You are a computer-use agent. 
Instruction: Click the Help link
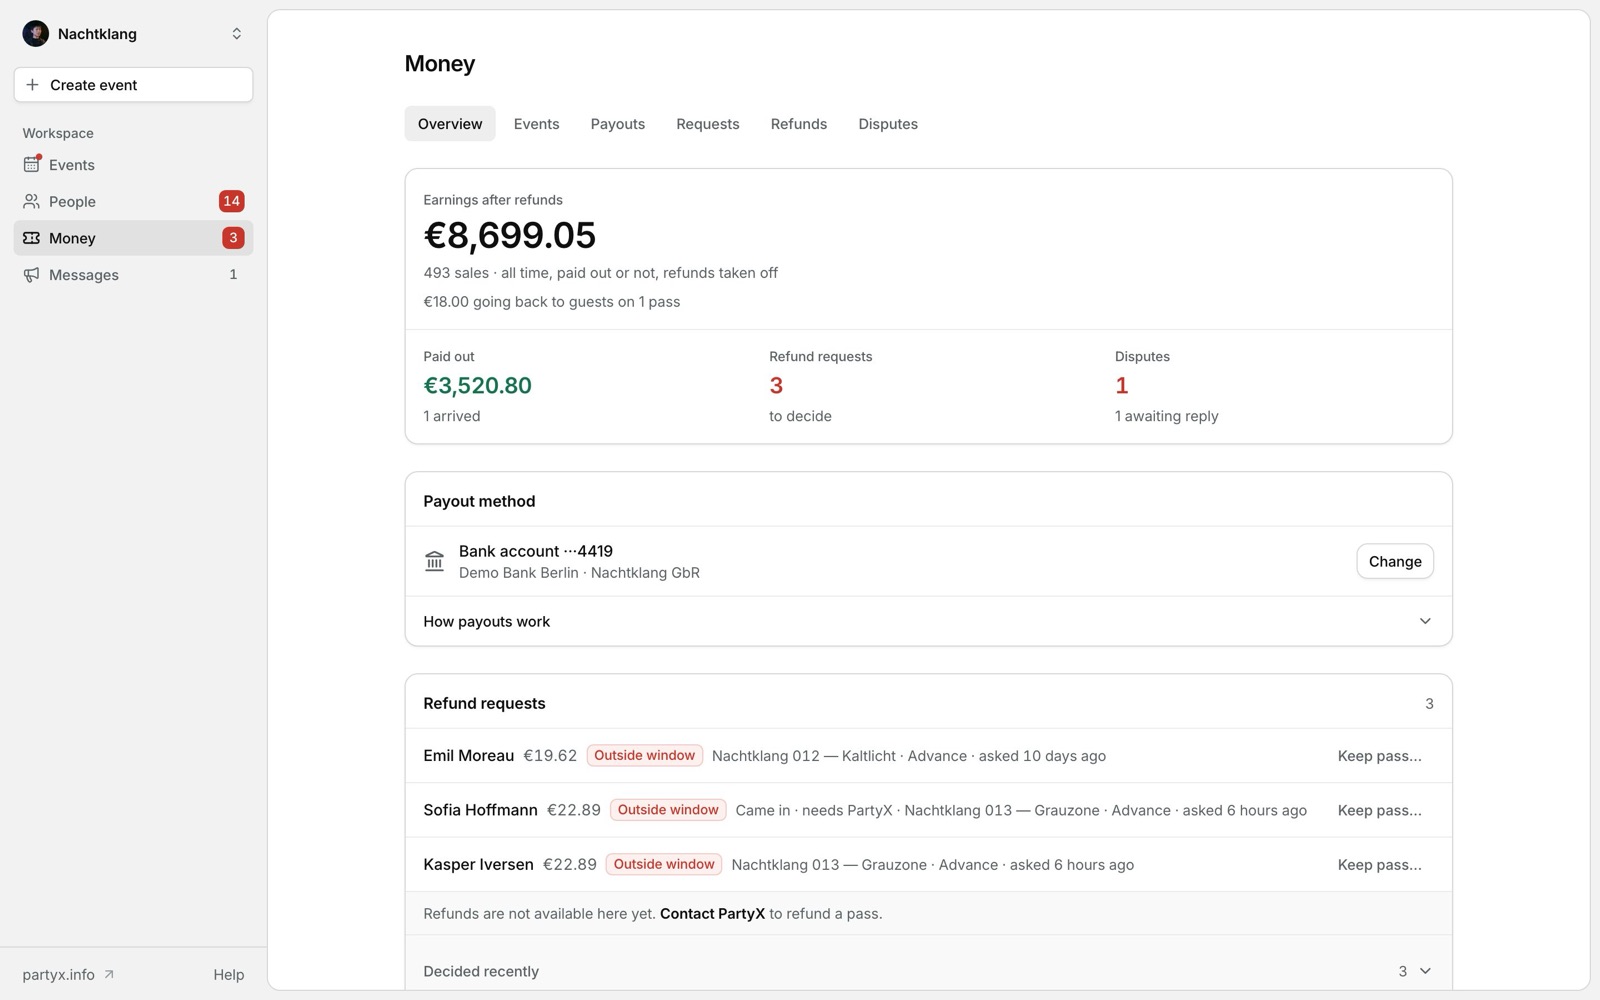(228, 974)
